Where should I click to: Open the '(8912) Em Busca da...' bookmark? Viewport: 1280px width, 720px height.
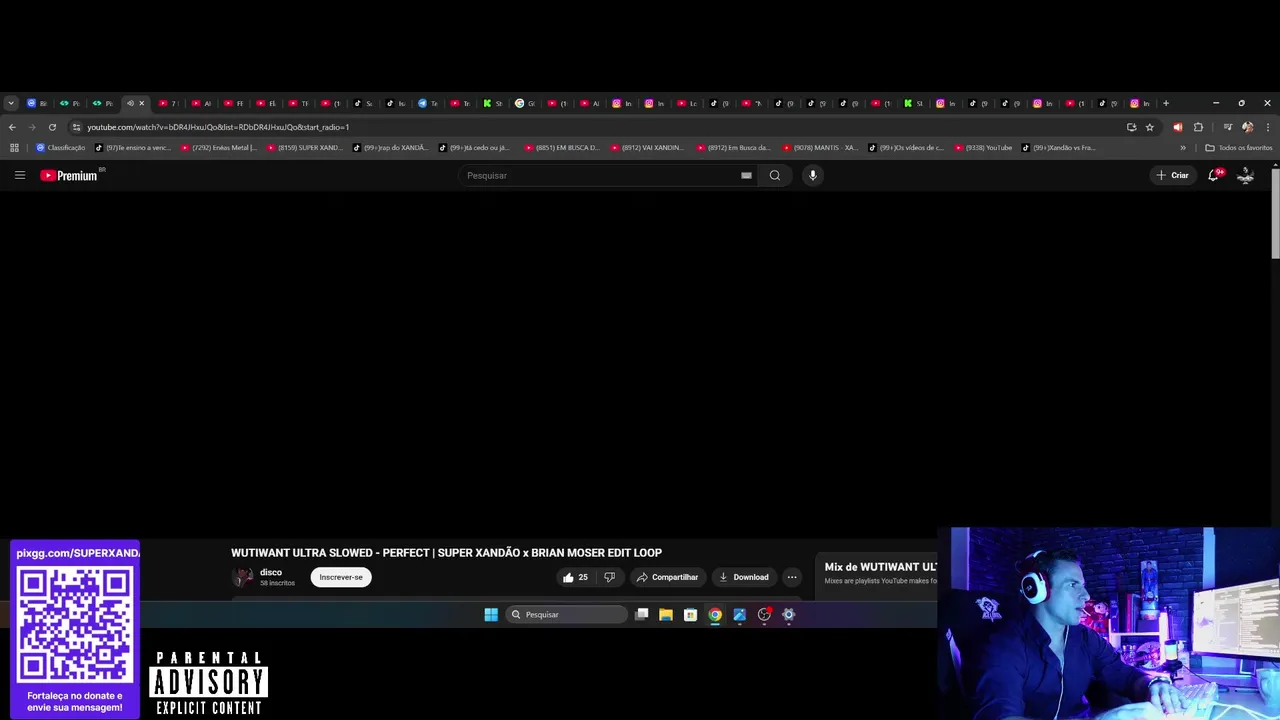click(734, 148)
